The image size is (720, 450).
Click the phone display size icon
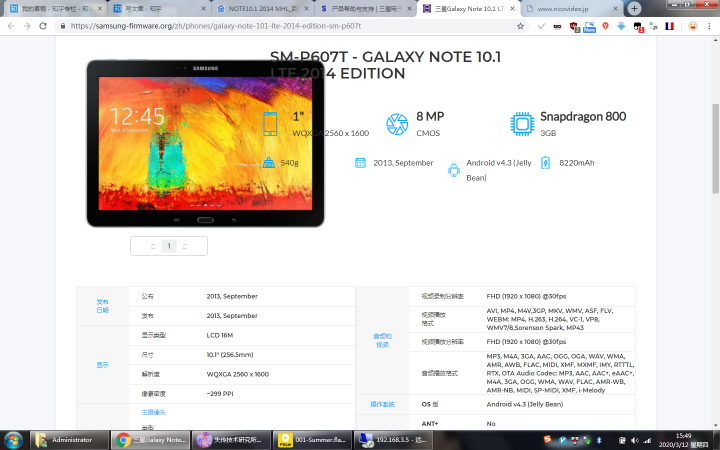270,124
